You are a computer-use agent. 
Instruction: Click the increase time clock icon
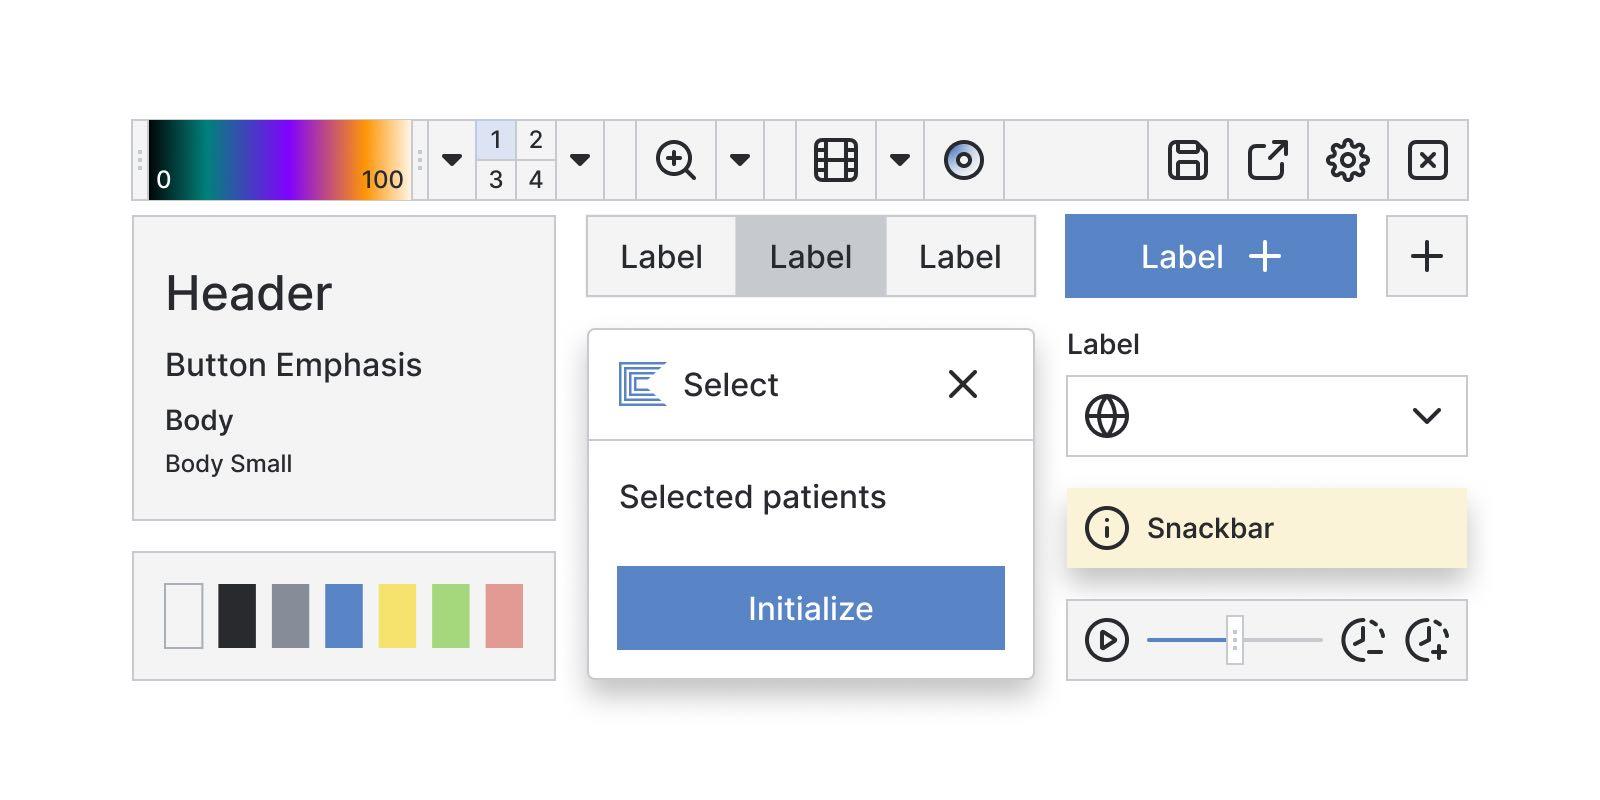click(1427, 640)
